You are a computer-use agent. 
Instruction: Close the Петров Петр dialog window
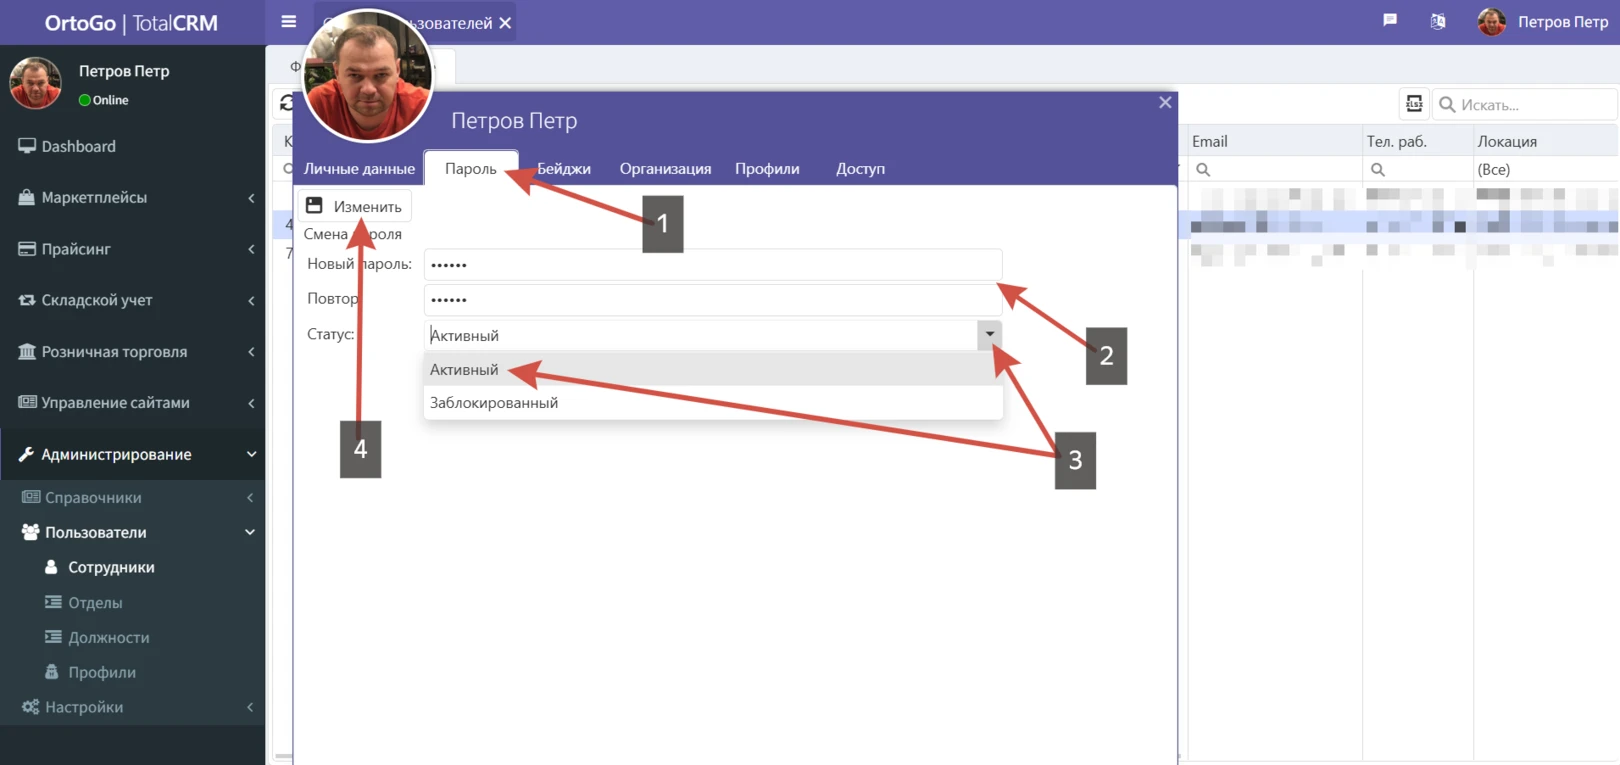(x=1165, y=102)
